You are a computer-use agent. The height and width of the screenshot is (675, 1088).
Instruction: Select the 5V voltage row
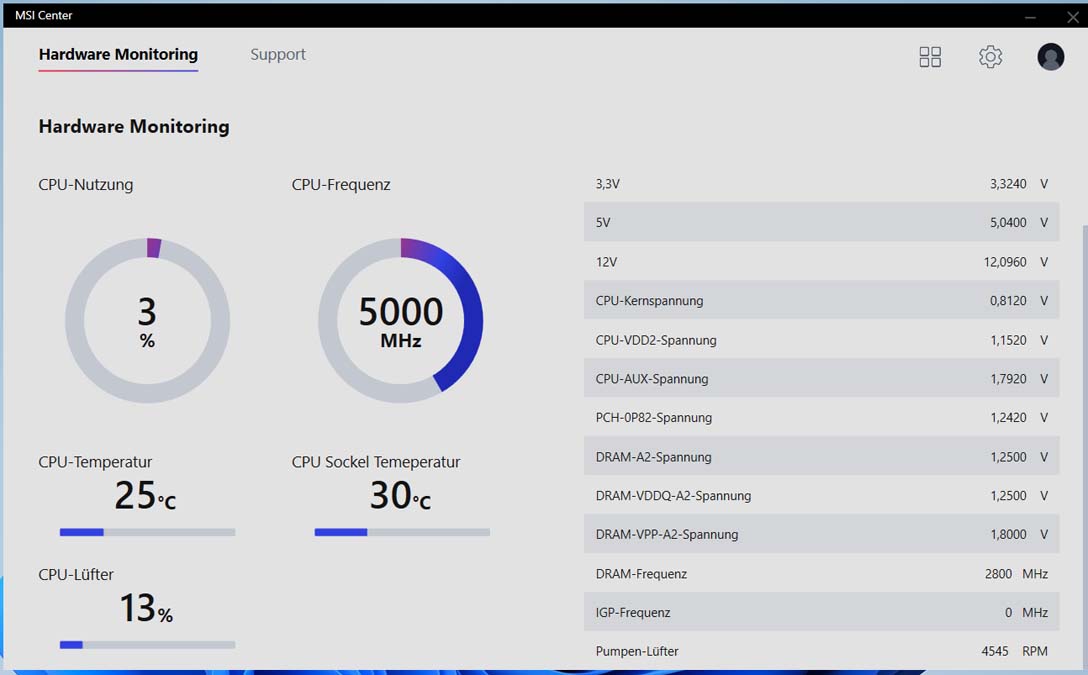[822, 222]
